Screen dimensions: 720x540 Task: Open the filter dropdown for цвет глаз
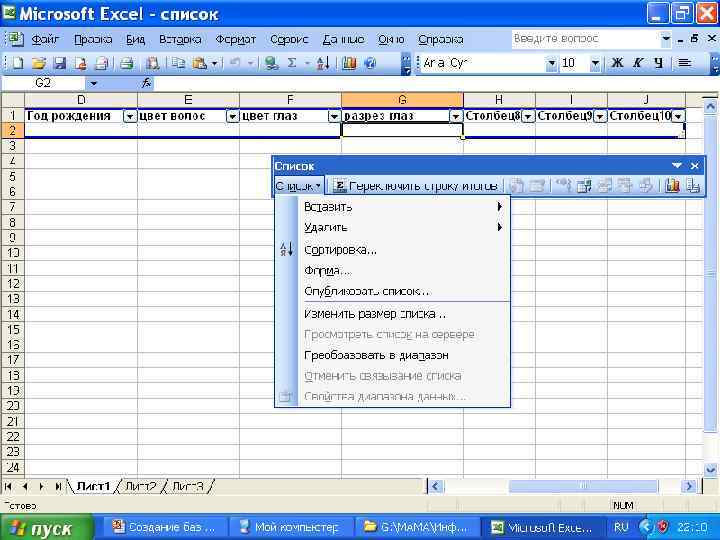pyautogui.click(x=334, y=117)
